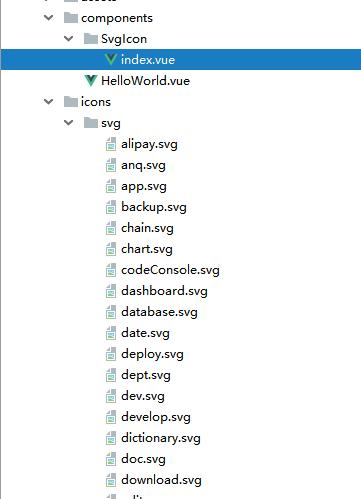Viewport: 361px width, 499px height.
Task: Click the SvgIcon folder icon
Action: pyautogui.click(x=91, y=39)
